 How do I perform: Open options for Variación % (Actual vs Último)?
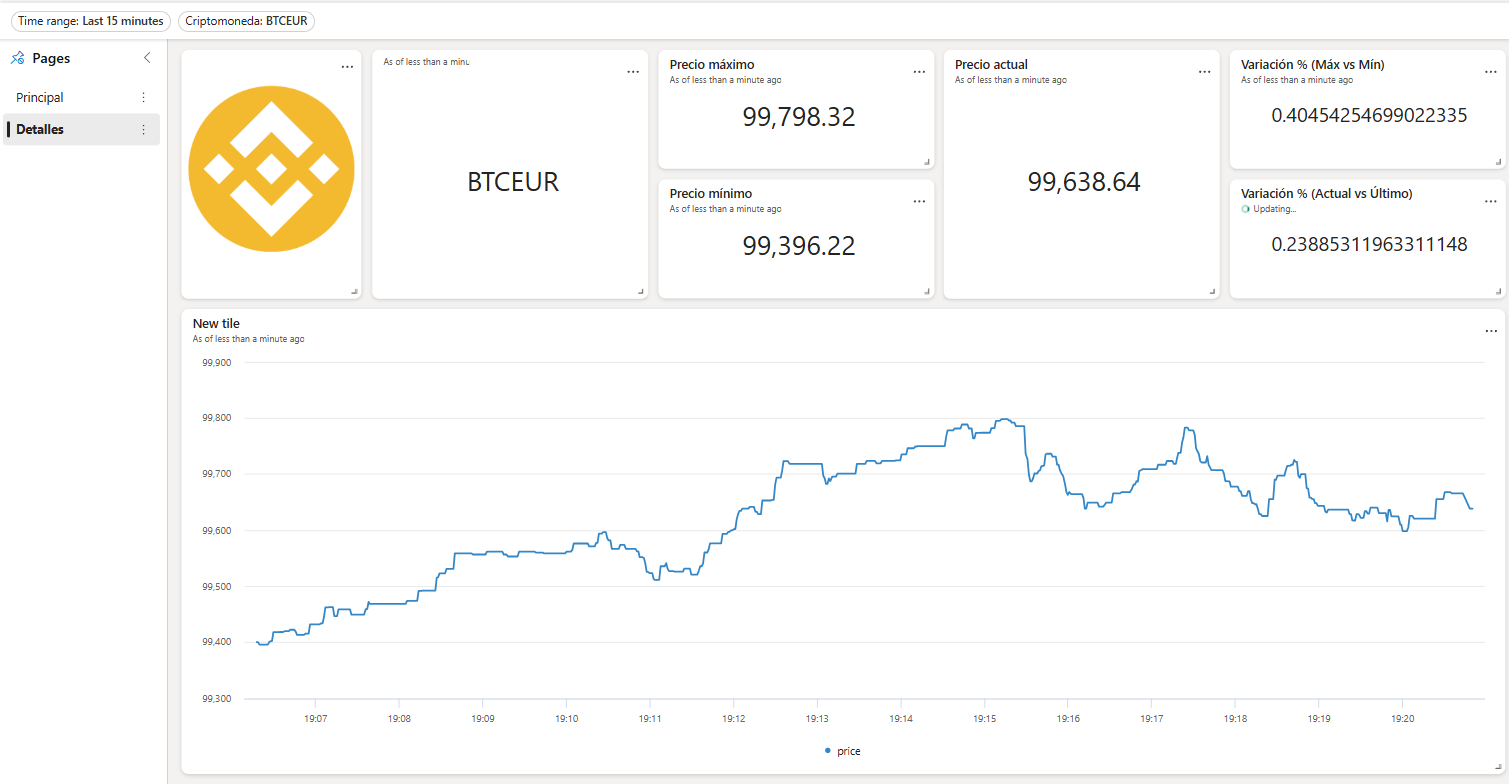click(x=1491, y=201)
